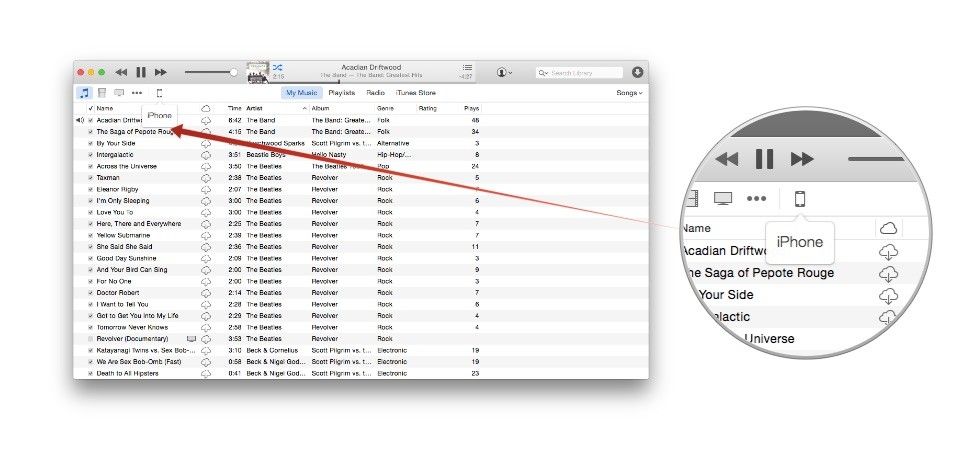Click iCloud download icon for Taxman
Screen dimensions: 978x465
(x=206, y=177)
